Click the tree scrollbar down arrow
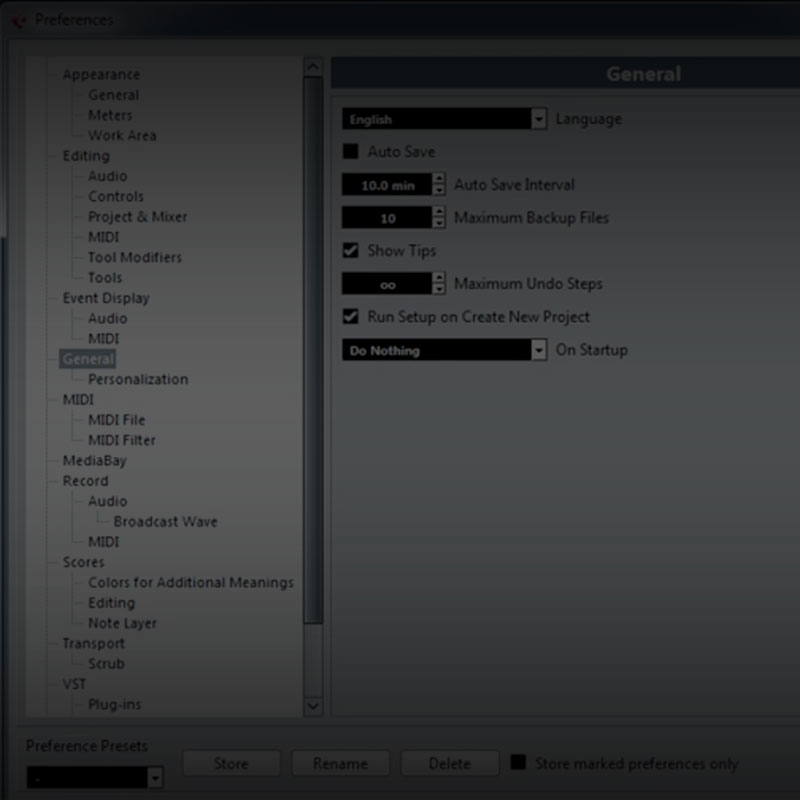The height and width of the screenshot is (800, 800). 313,707
